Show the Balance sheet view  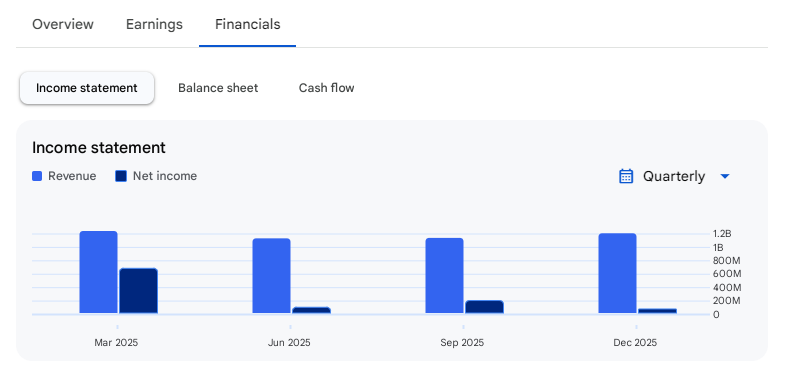(x=218, y=88)
